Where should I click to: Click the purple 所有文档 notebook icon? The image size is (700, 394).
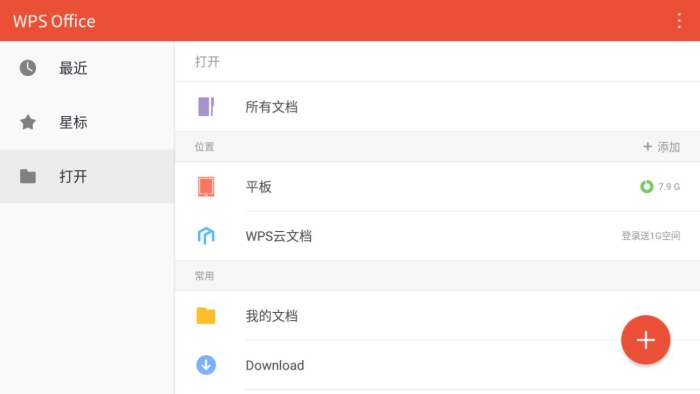click(x=206, y=107)
